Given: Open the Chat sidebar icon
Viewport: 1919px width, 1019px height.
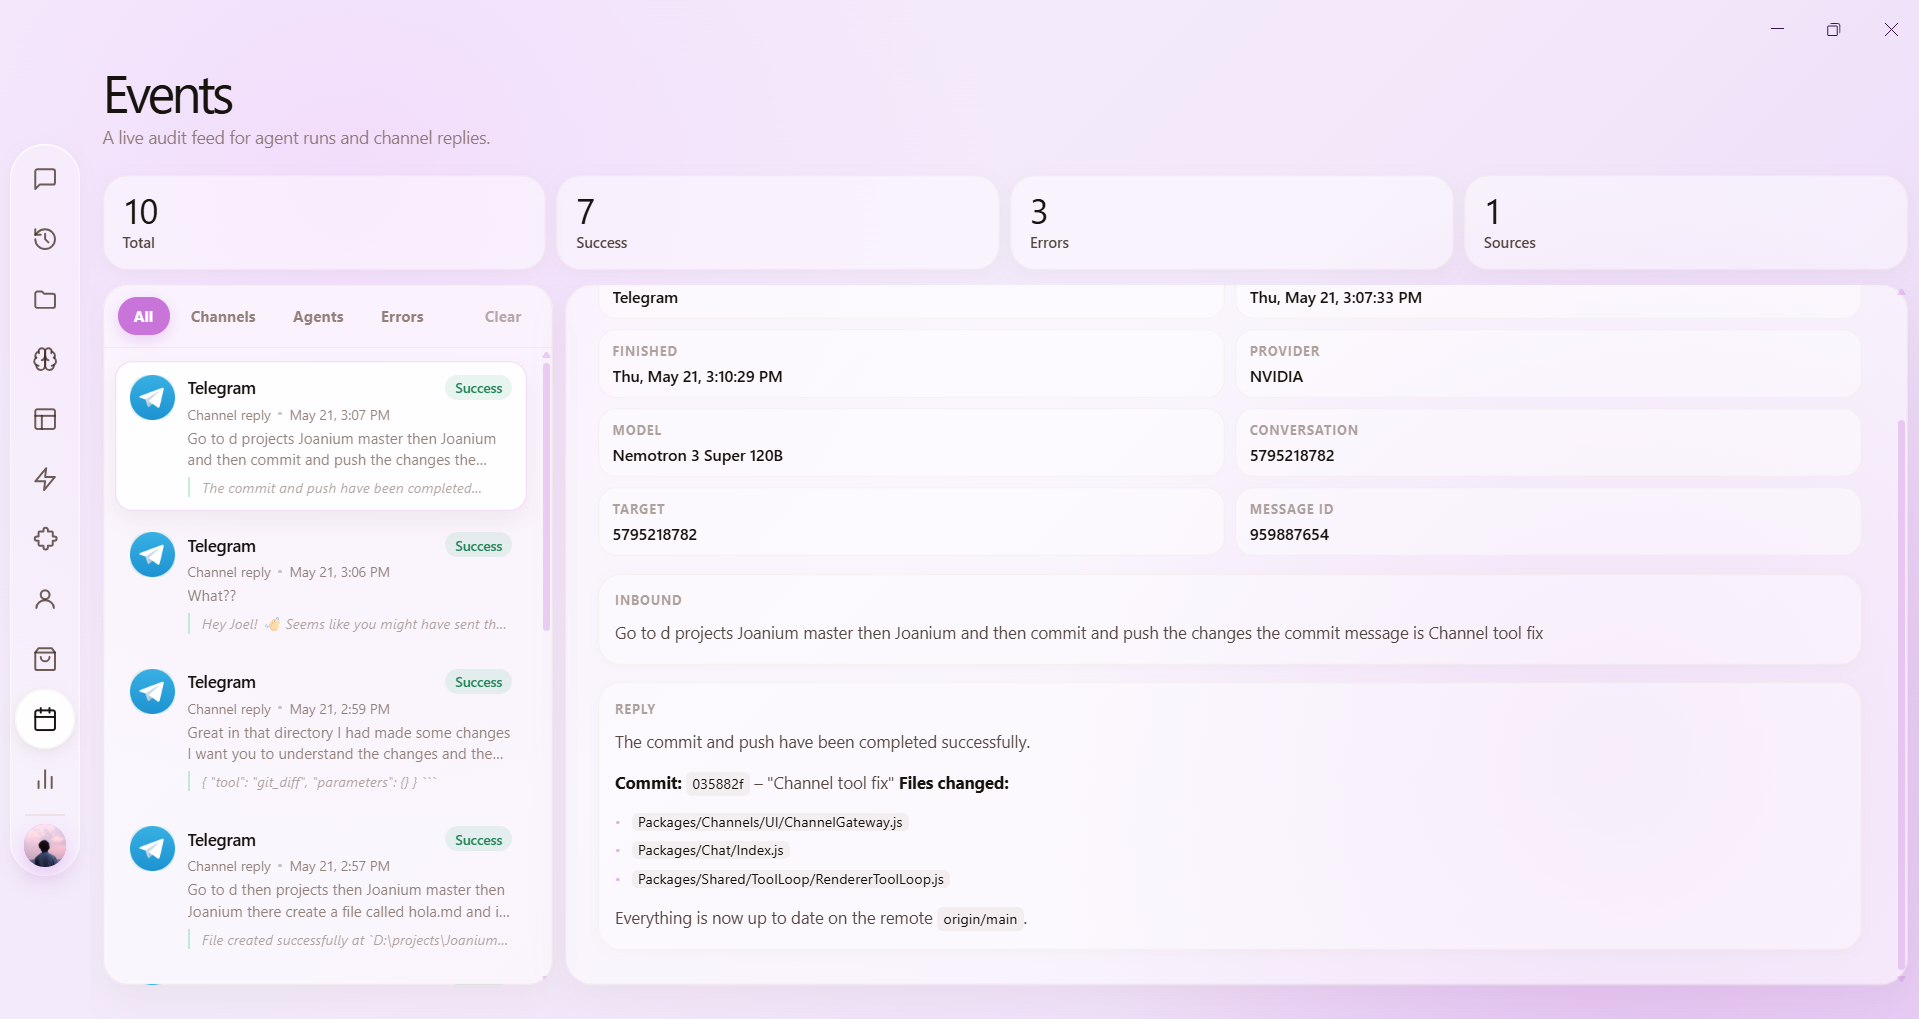Looking at the screenshot, I should 45,179.
